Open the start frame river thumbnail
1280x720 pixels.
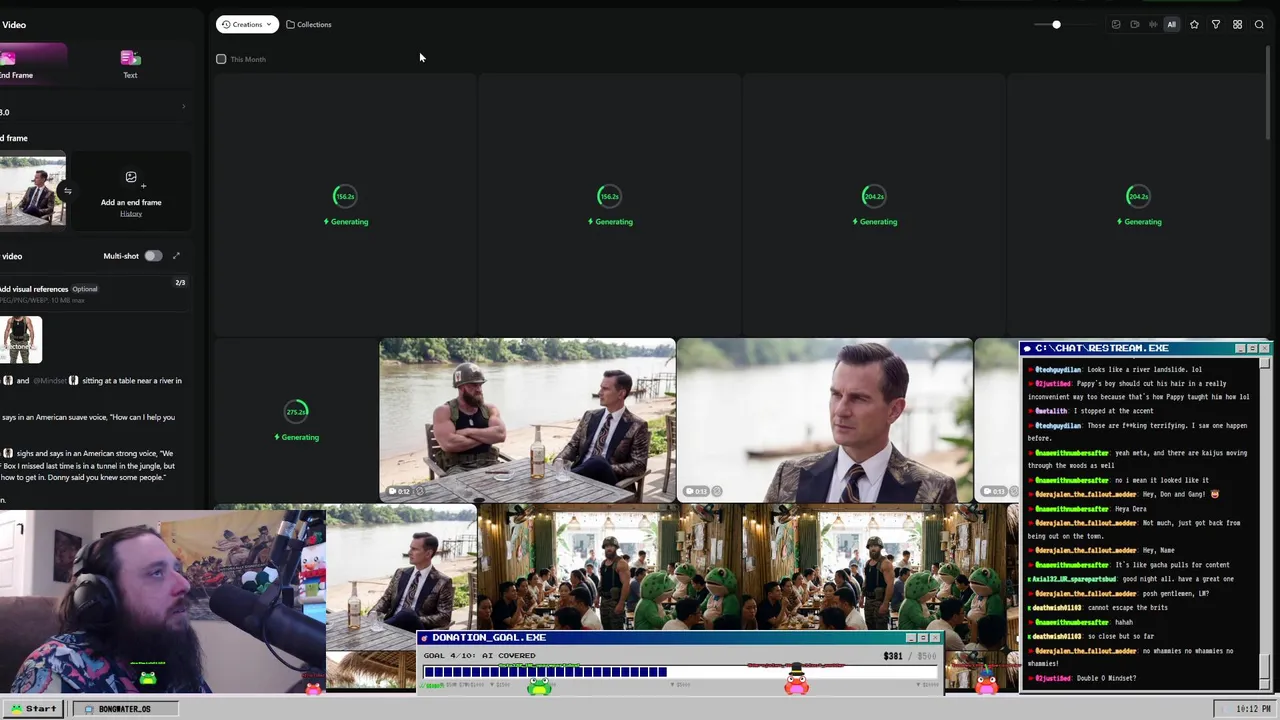[x=32, y=190]
